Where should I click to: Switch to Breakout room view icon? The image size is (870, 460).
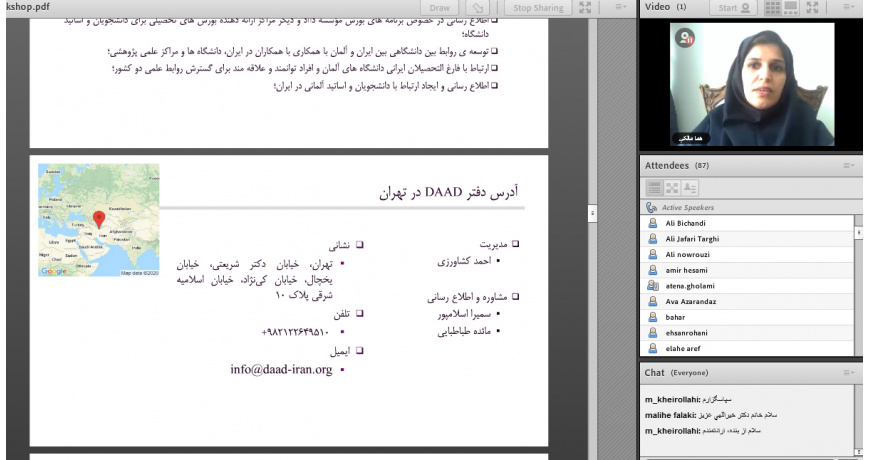(672, 188)
